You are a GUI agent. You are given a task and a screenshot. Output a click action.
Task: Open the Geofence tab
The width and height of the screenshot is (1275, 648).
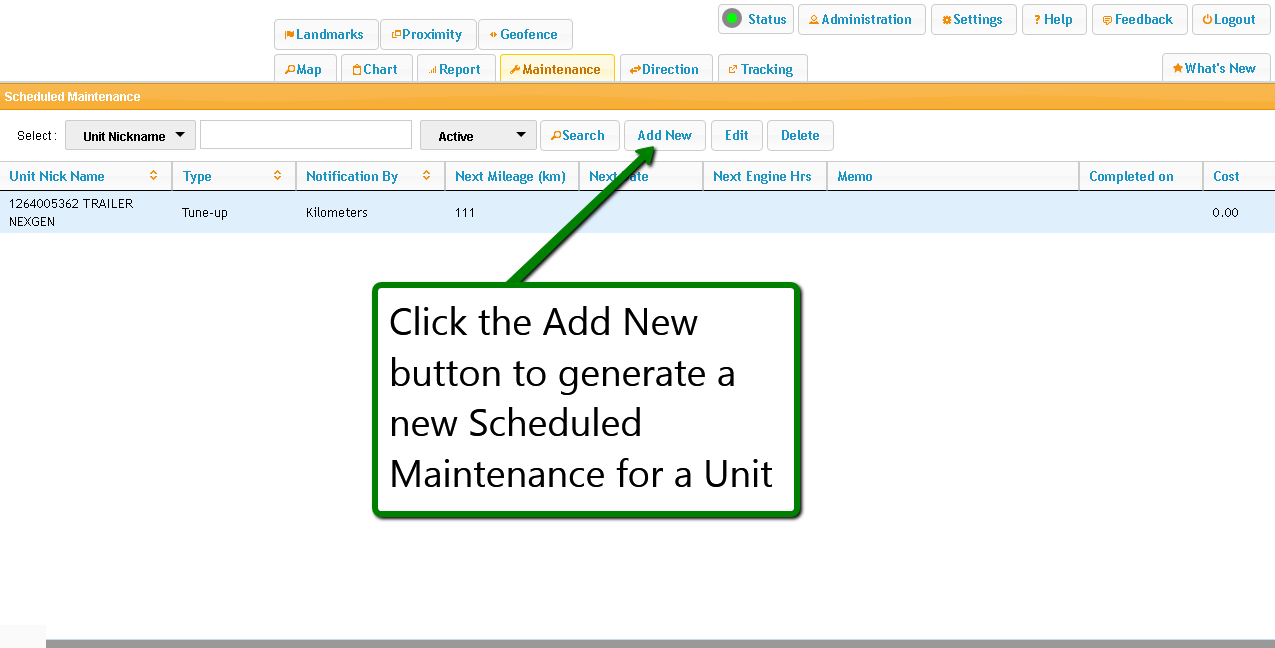point(524,35)
